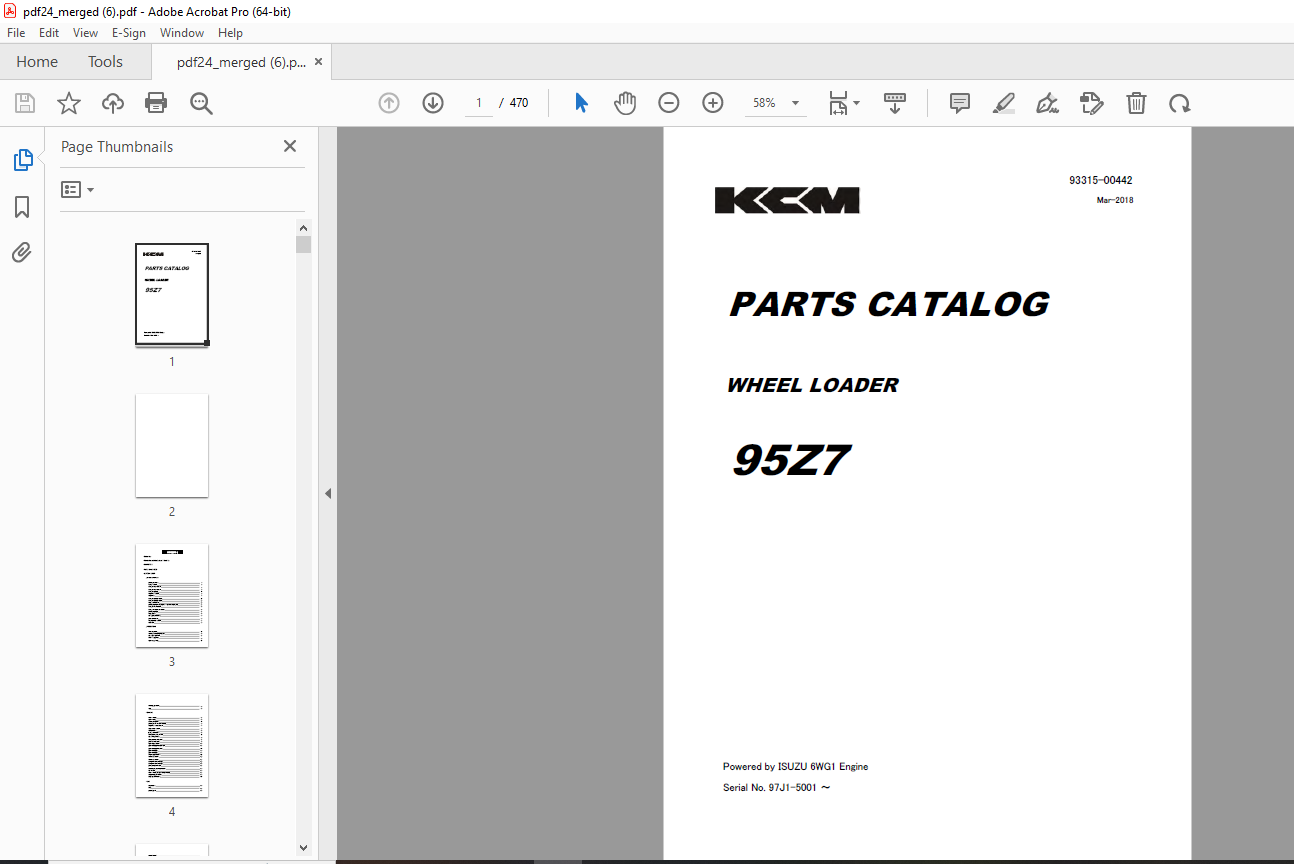Select the highlighter pen tool

(x=1004, y=103)
